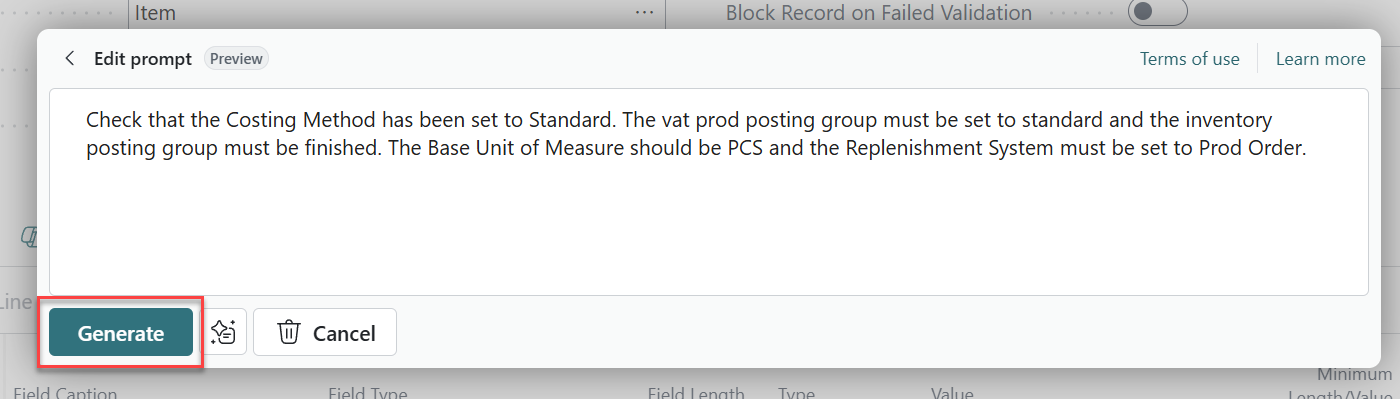Click the Field Caption column header

coord(65,393)
